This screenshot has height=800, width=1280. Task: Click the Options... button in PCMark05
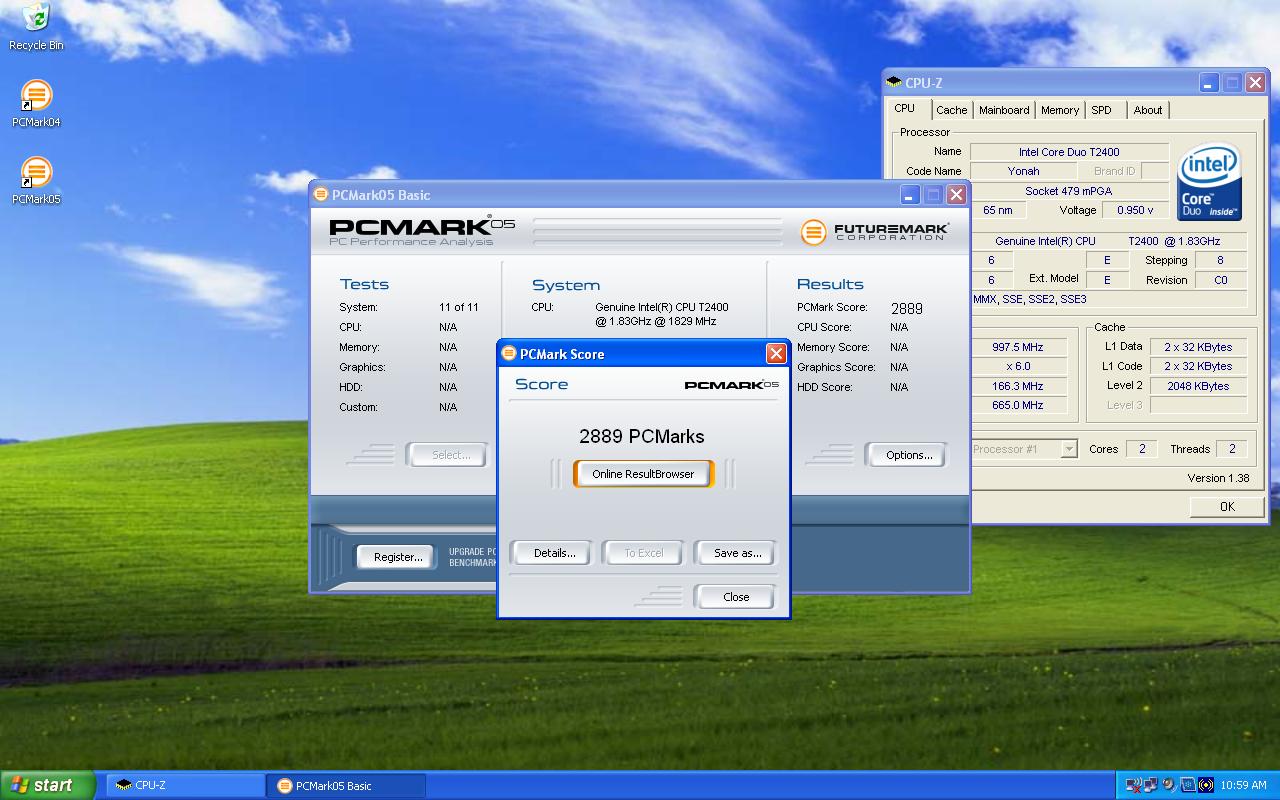(908, 455)
